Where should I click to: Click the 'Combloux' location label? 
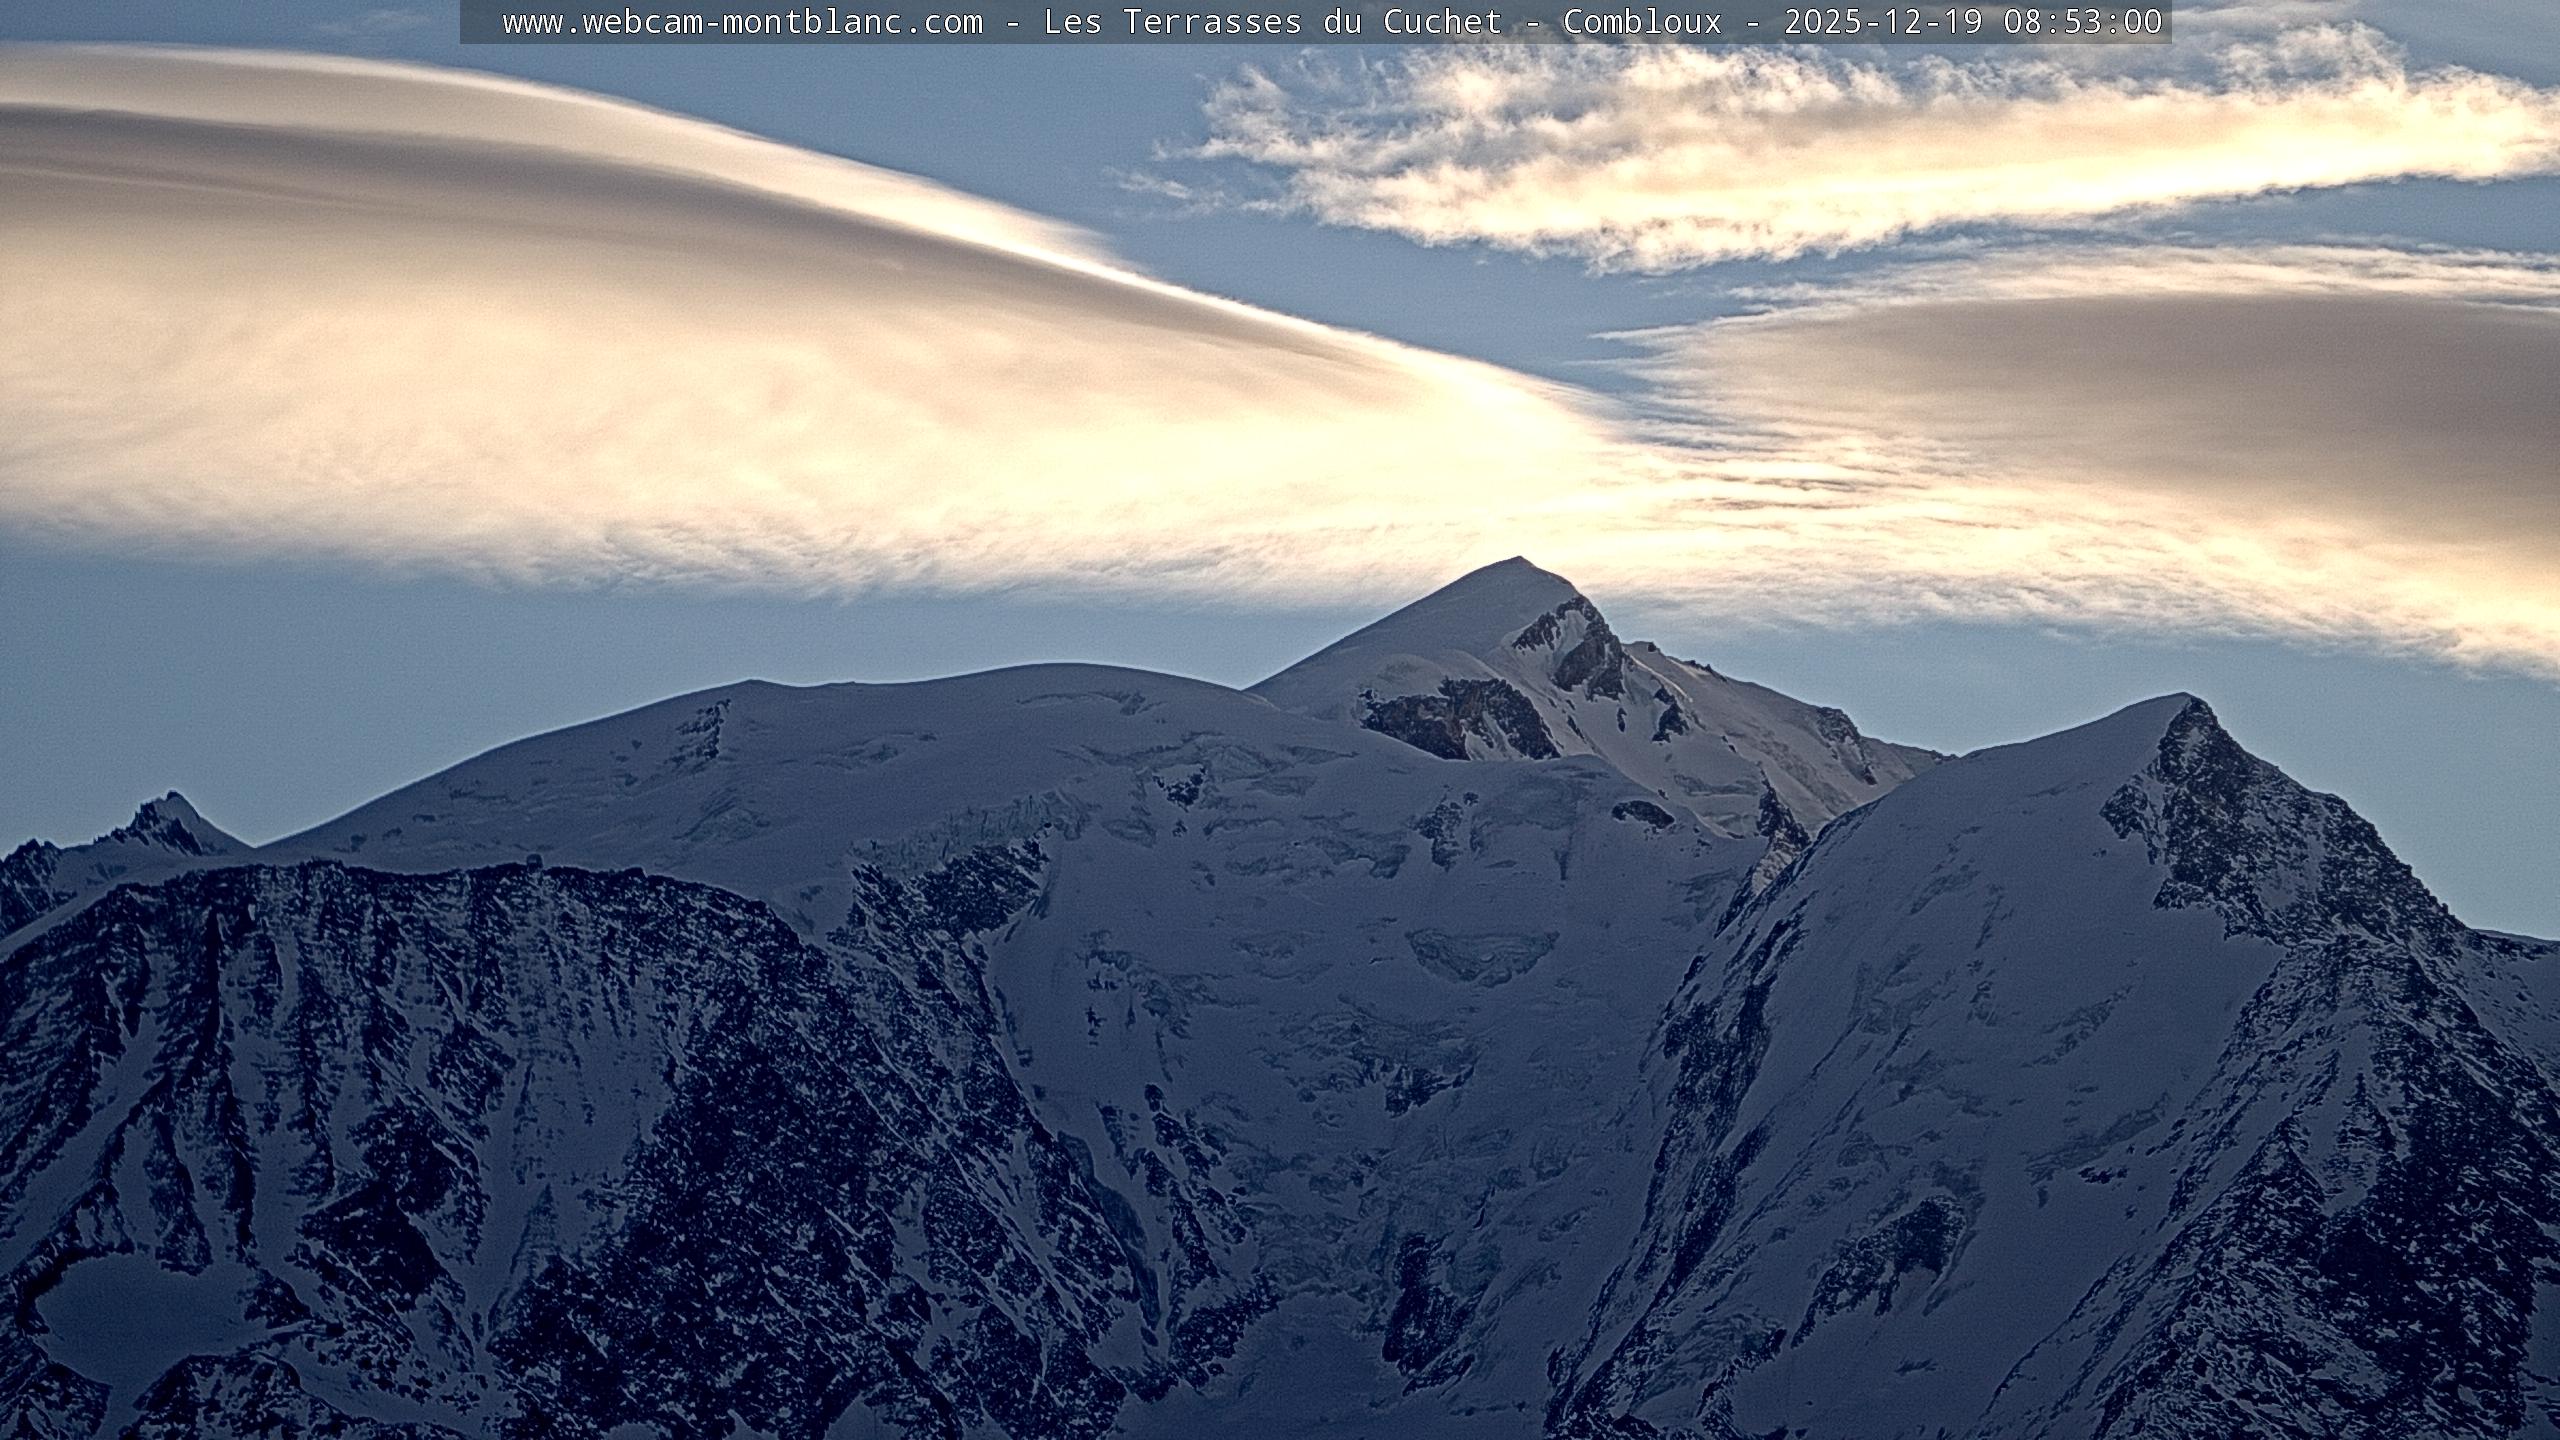(1642, 22)
